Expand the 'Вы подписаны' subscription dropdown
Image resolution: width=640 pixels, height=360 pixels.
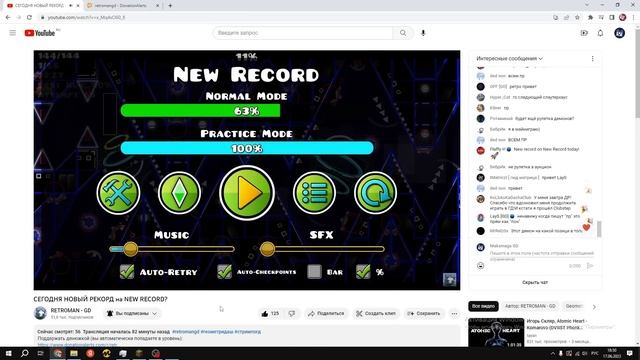click(132, 313)
